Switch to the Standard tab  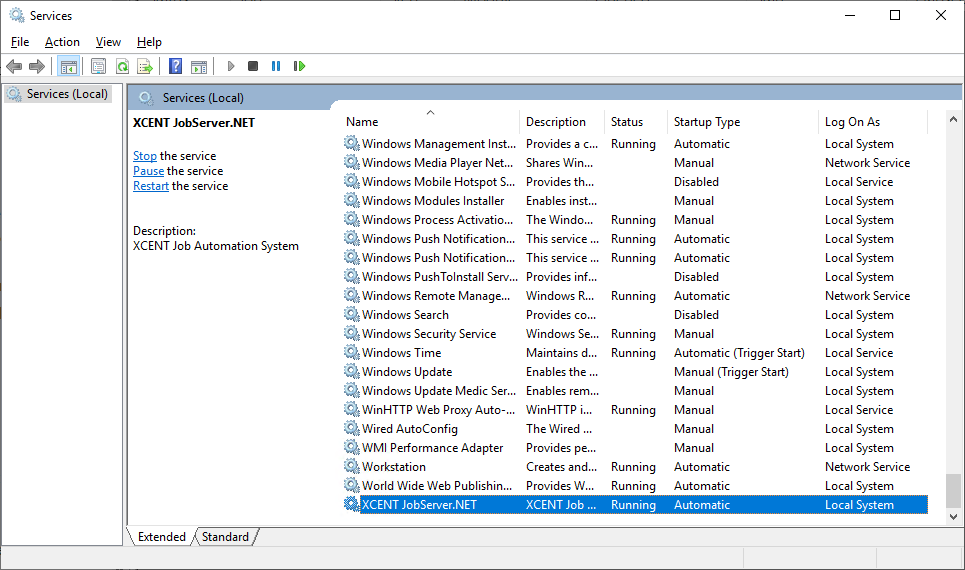pyautogui.click(x=225, y=537)
